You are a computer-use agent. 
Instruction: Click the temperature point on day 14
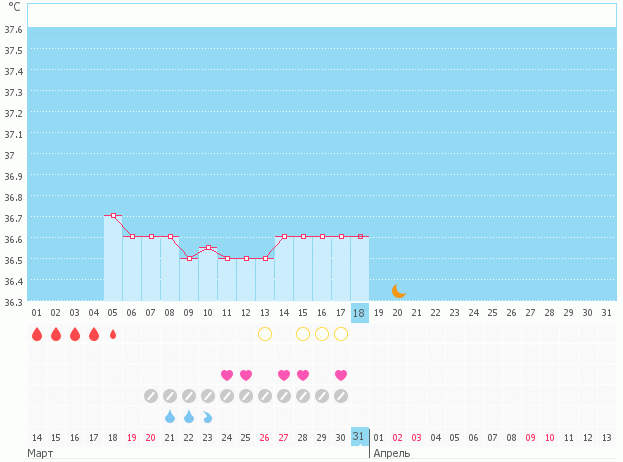click(284, 236)
